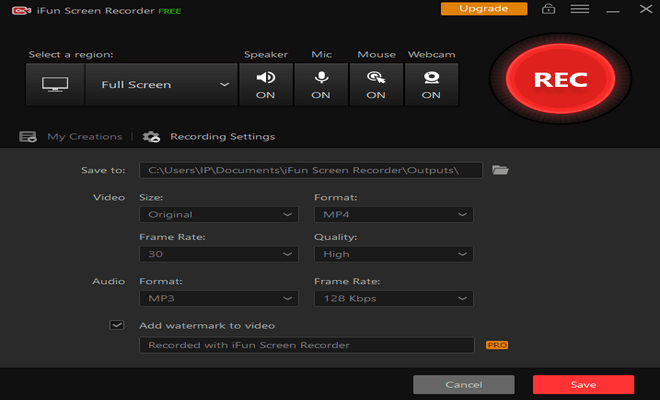Uncheck Add watermark to video checkbox

(x=117, y=325)
